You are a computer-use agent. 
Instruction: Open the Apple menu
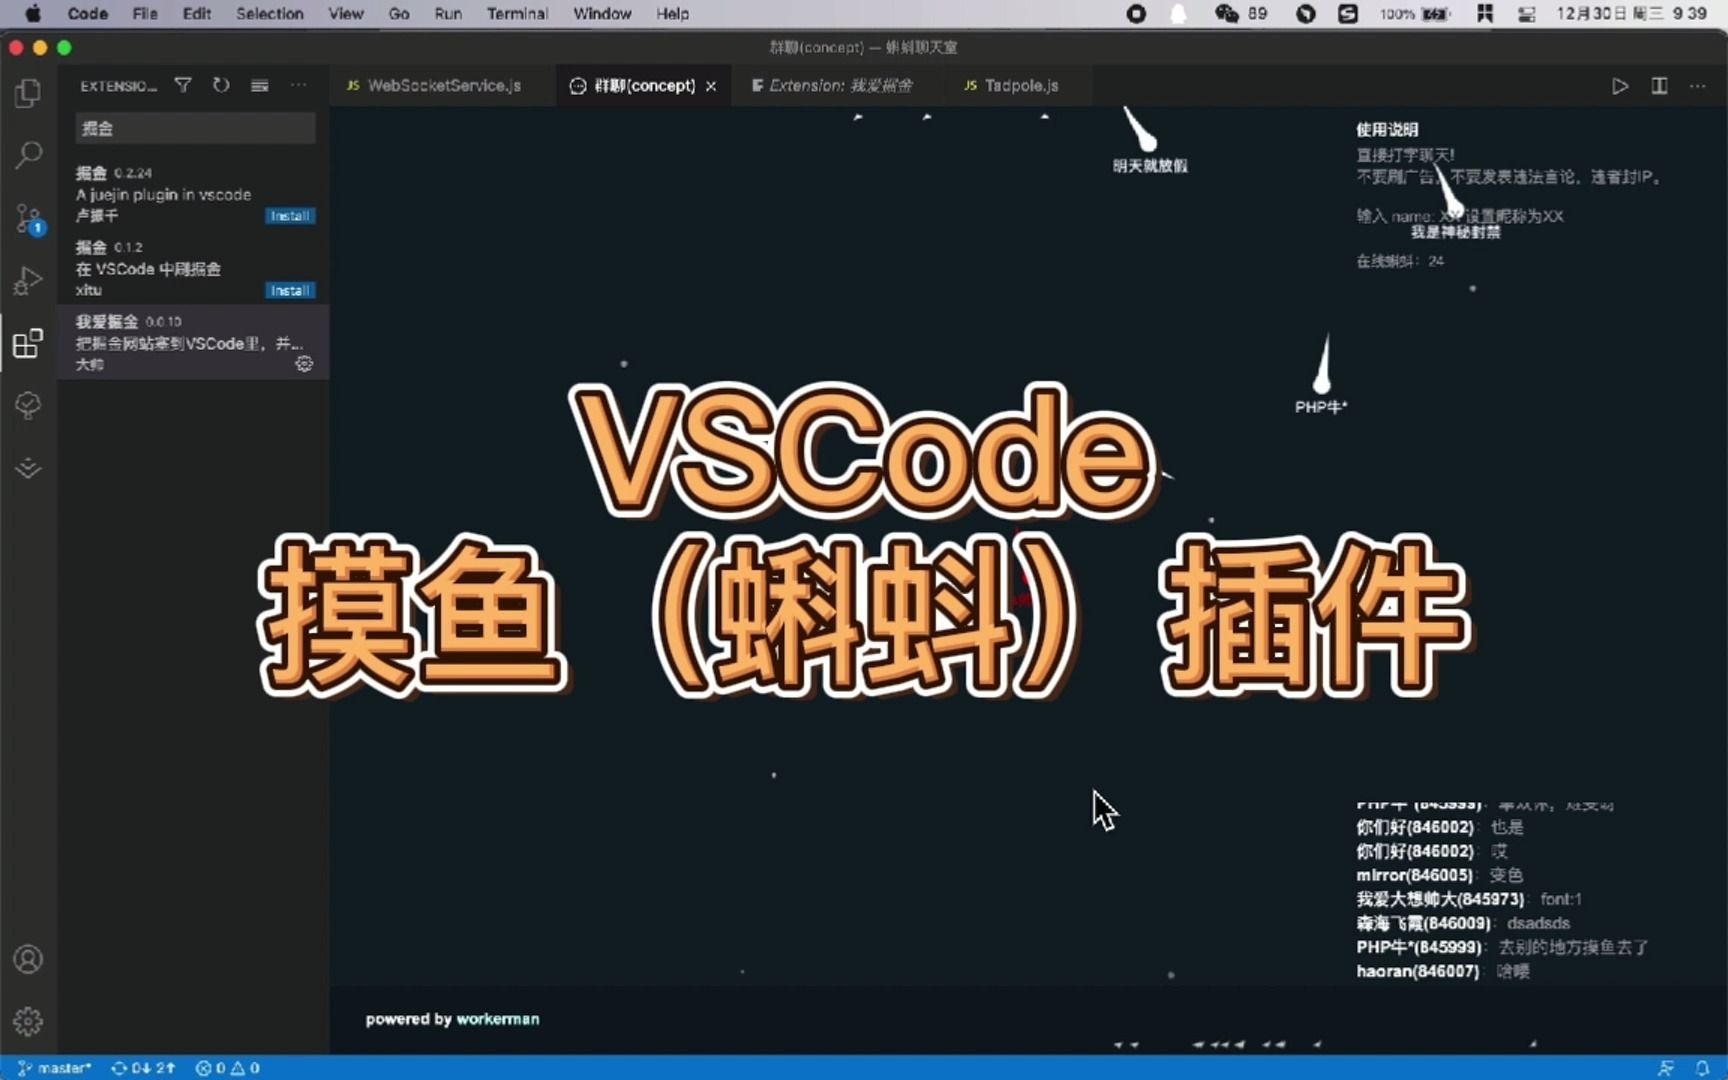[32, 14]
